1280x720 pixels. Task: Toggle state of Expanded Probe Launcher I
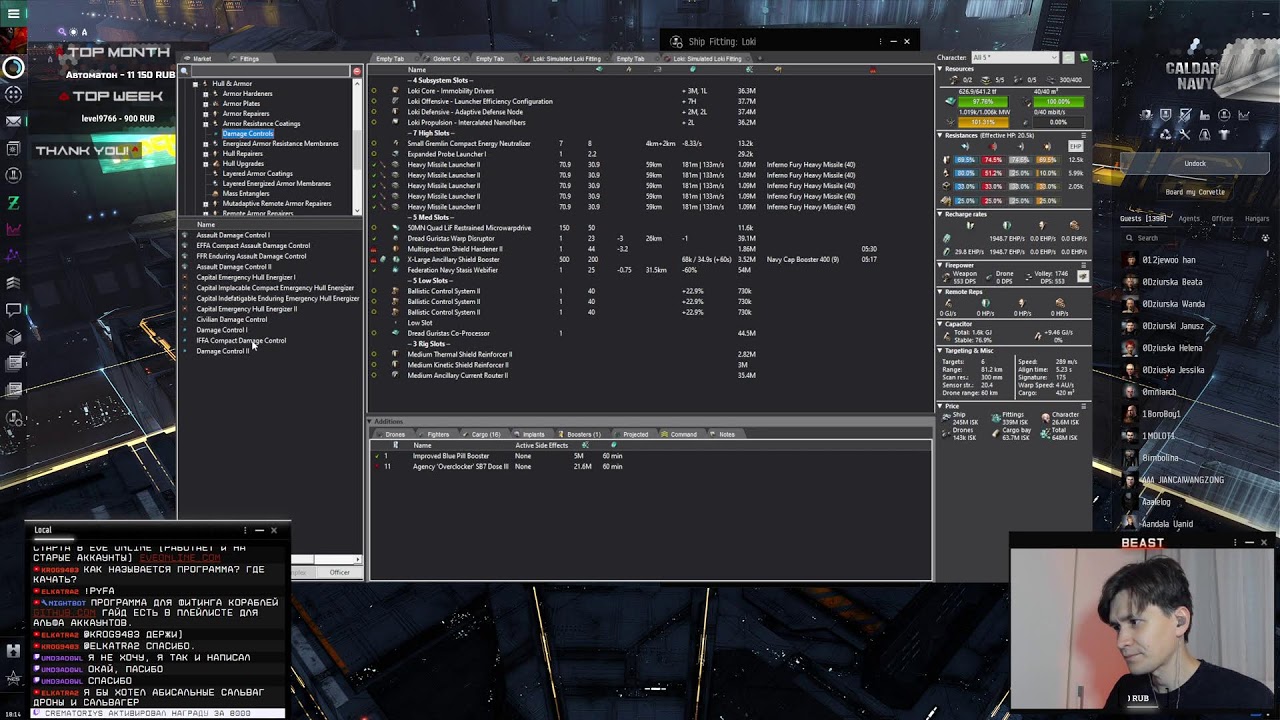tap(374, 154)
